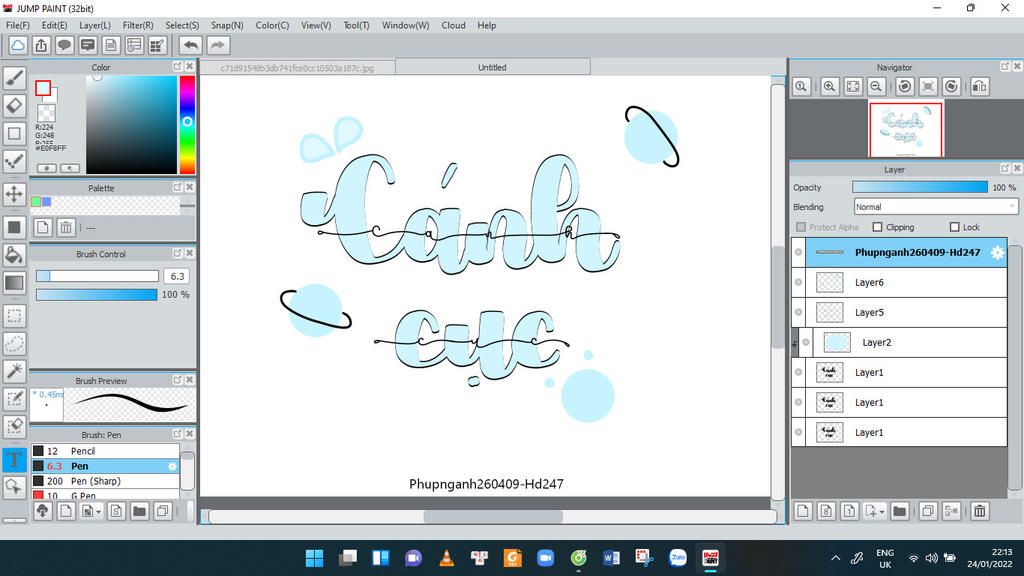Click the layer Opacity slider
Viewport: 1024px width, 576px height.
click(920, 187)
